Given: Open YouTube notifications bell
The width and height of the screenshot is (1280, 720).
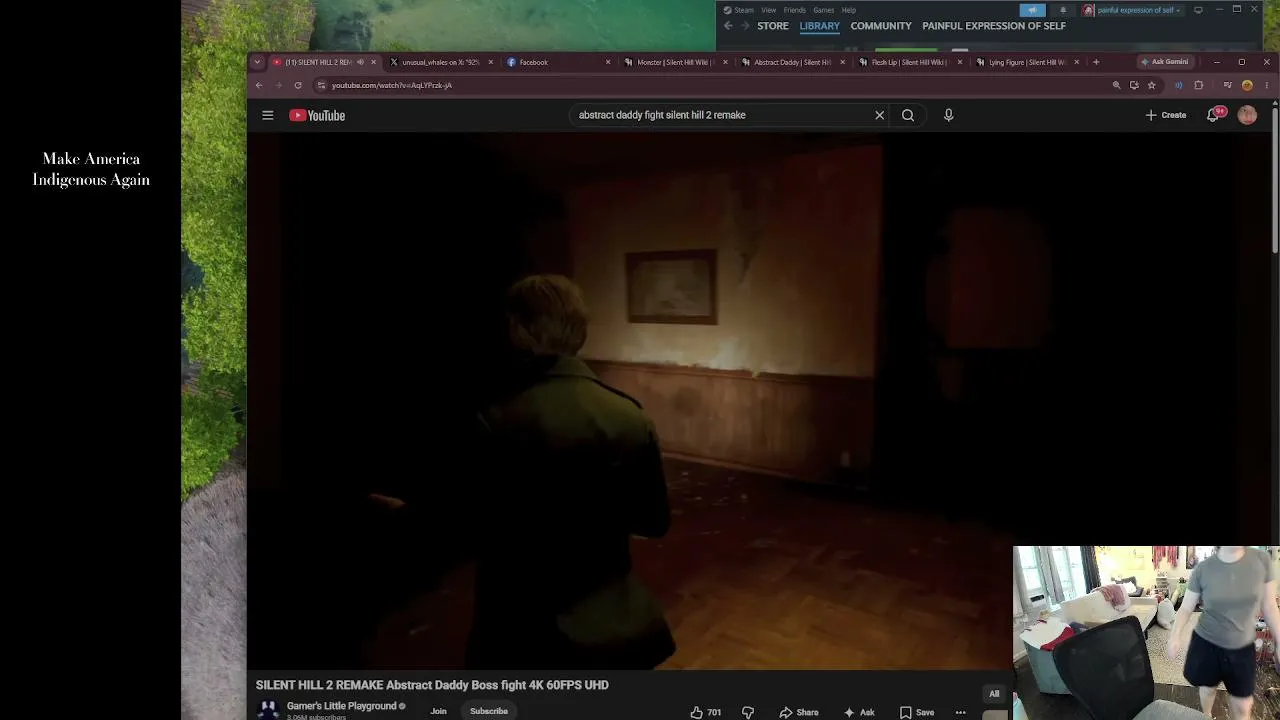Looking at the screenshot, I should coord(1214,115).
